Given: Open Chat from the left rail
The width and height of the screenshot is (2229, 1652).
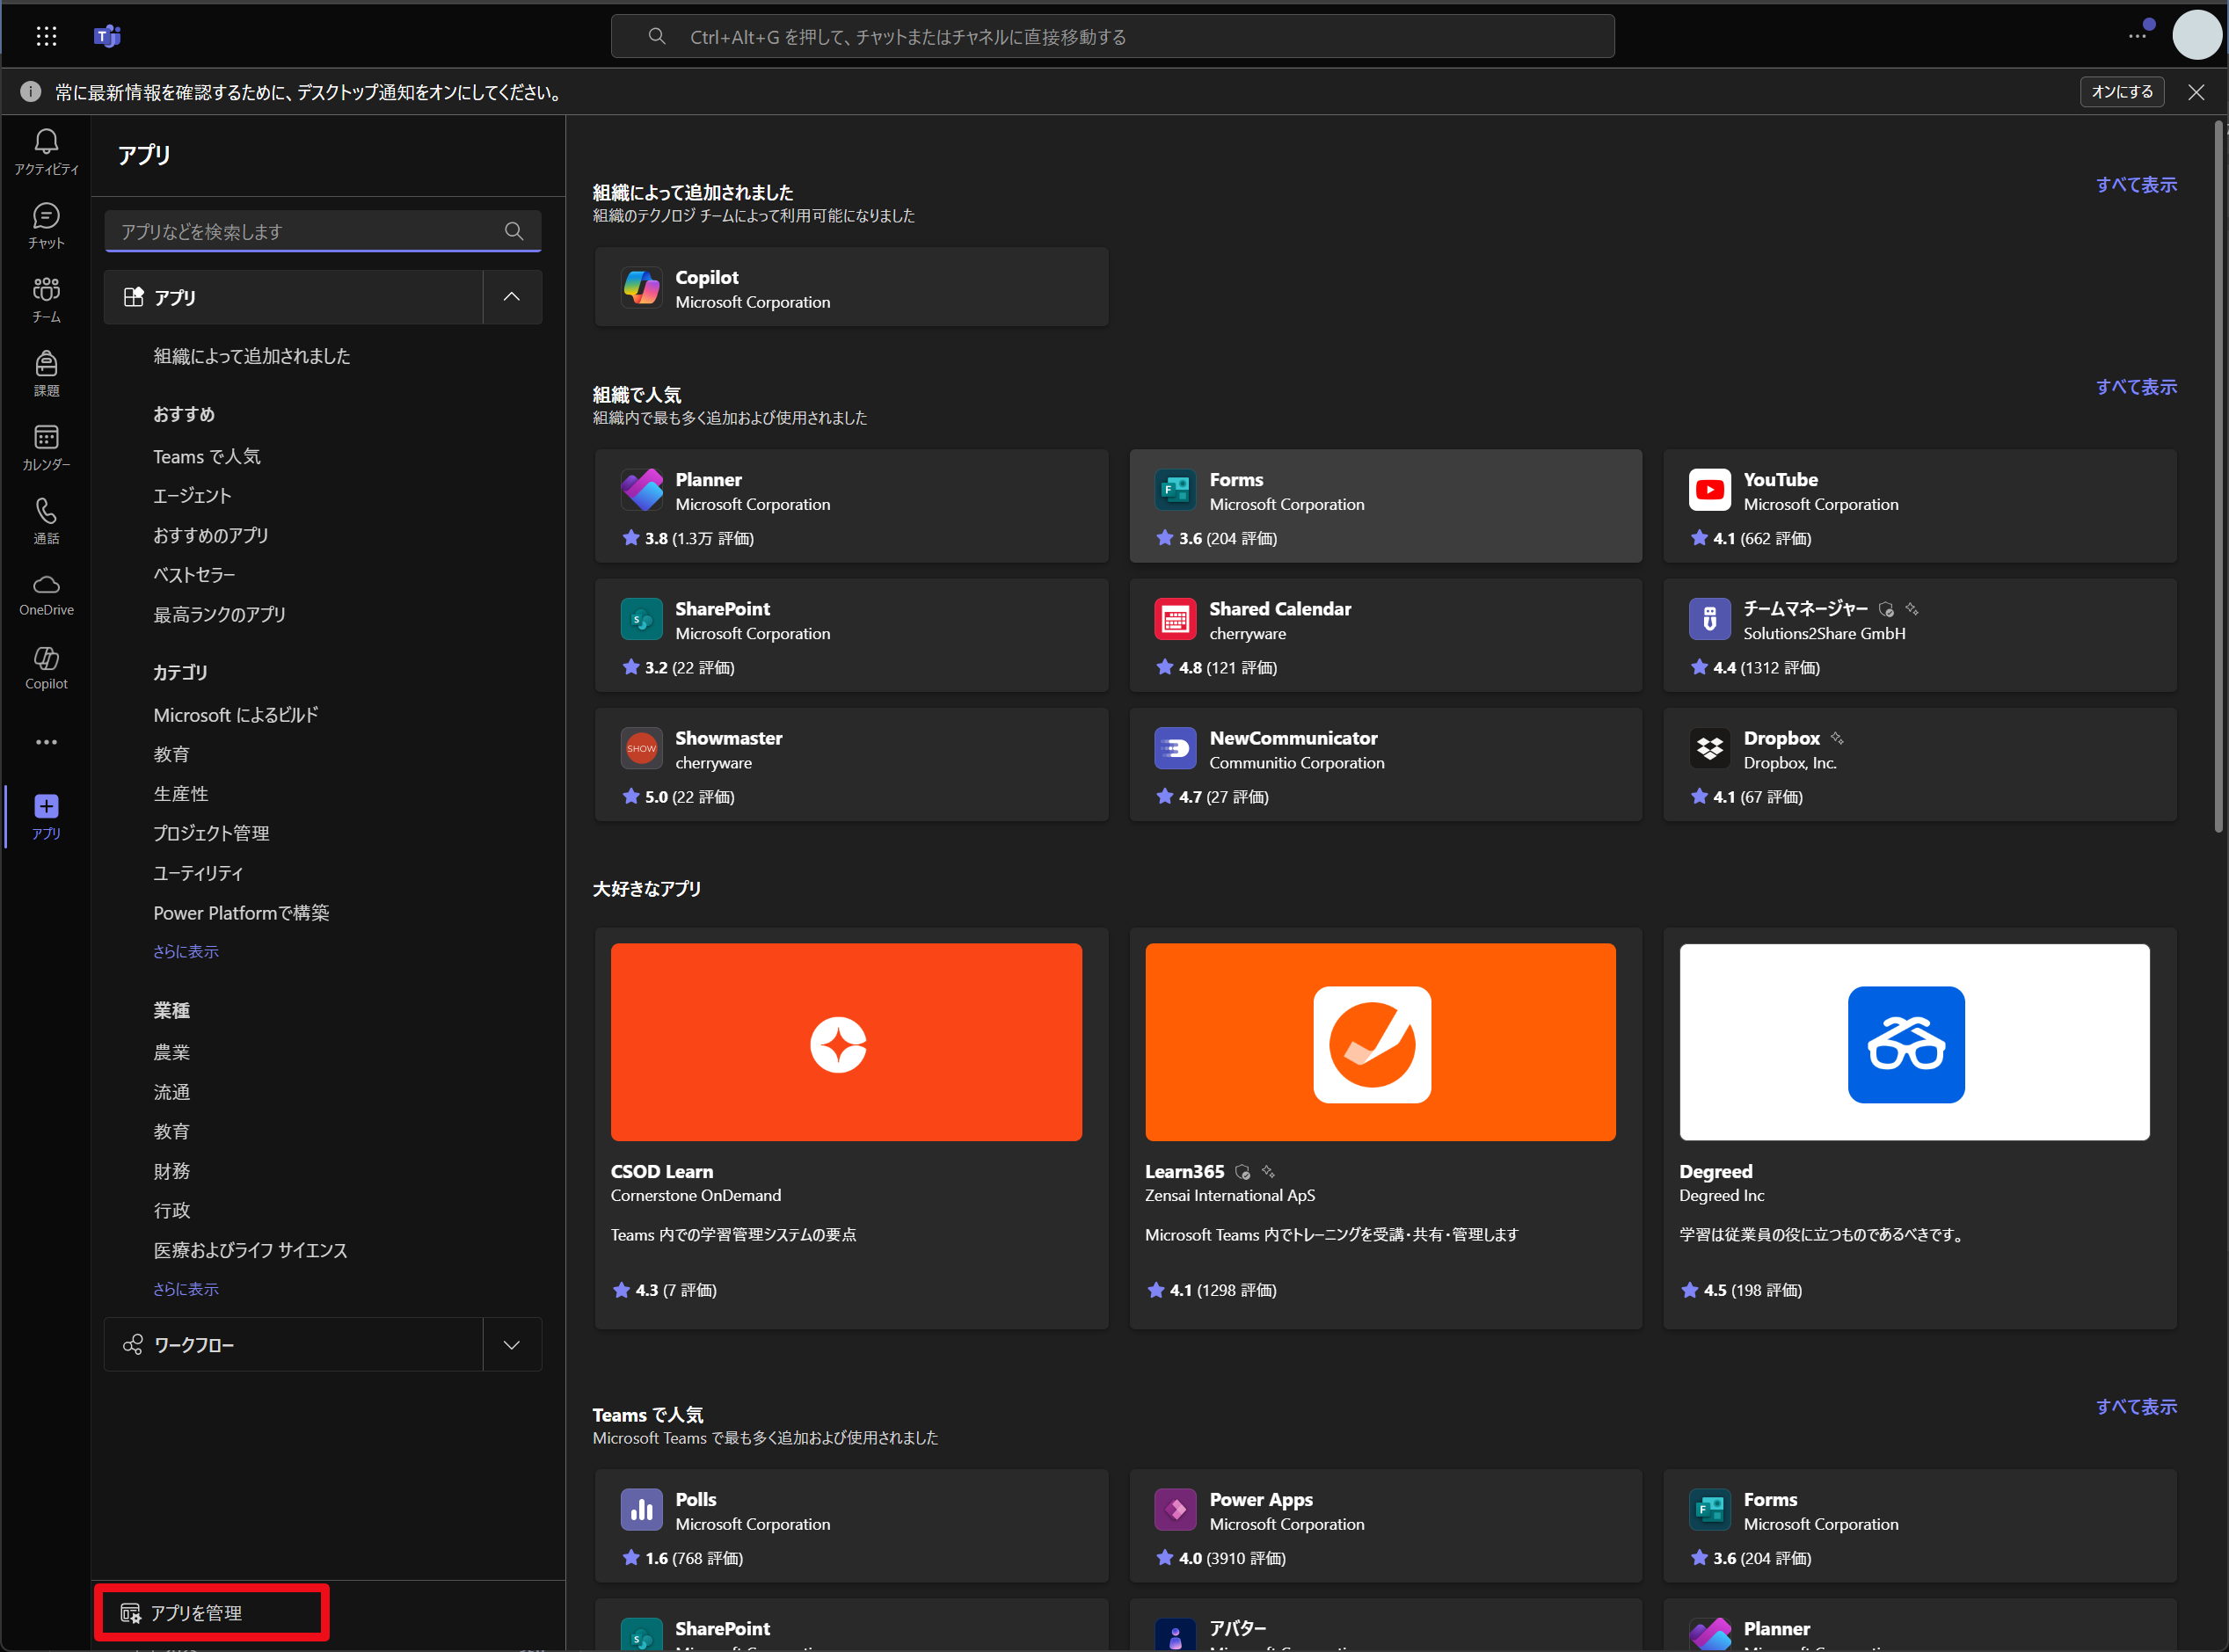Looking at the screenshot, I should pos(46,226).
